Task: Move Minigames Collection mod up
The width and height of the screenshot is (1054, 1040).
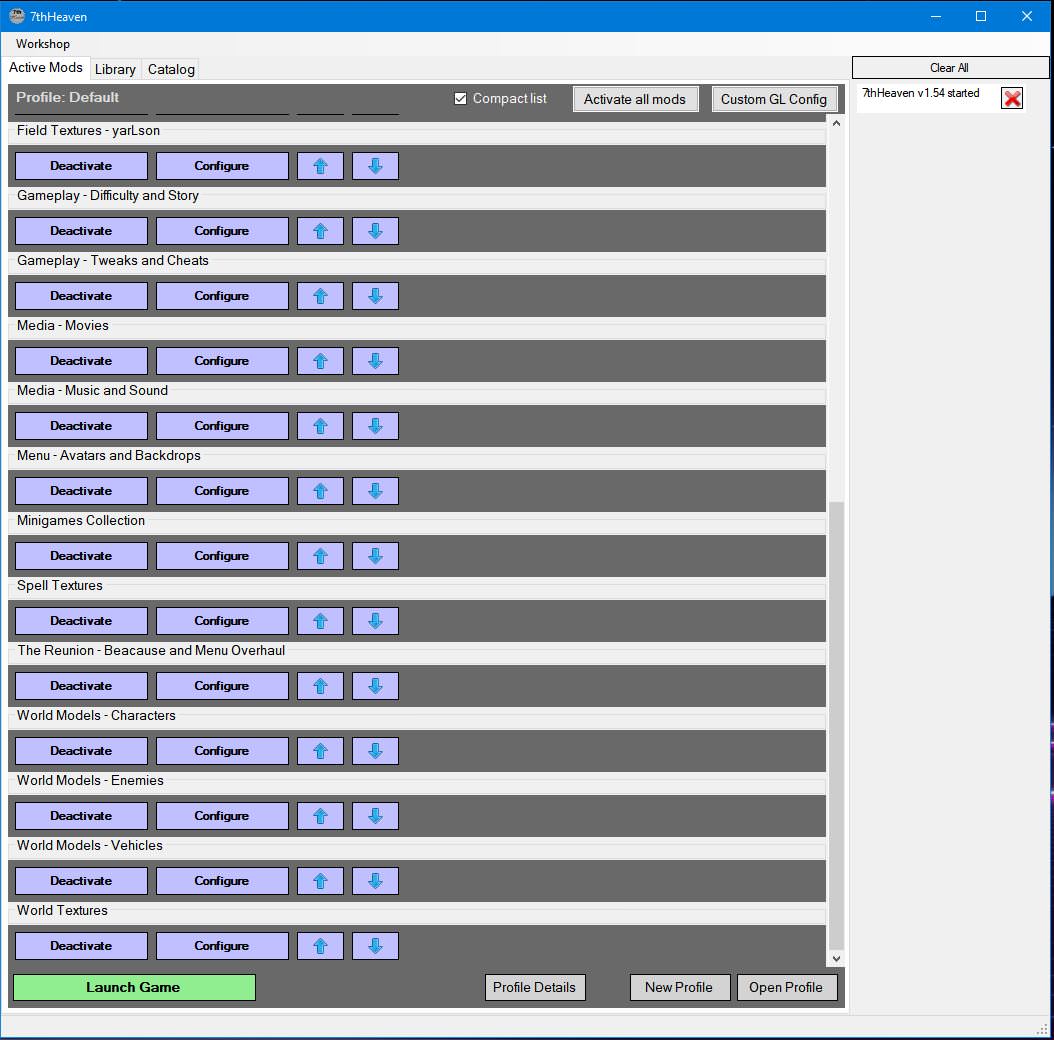Action: click(x=321, y=556)
